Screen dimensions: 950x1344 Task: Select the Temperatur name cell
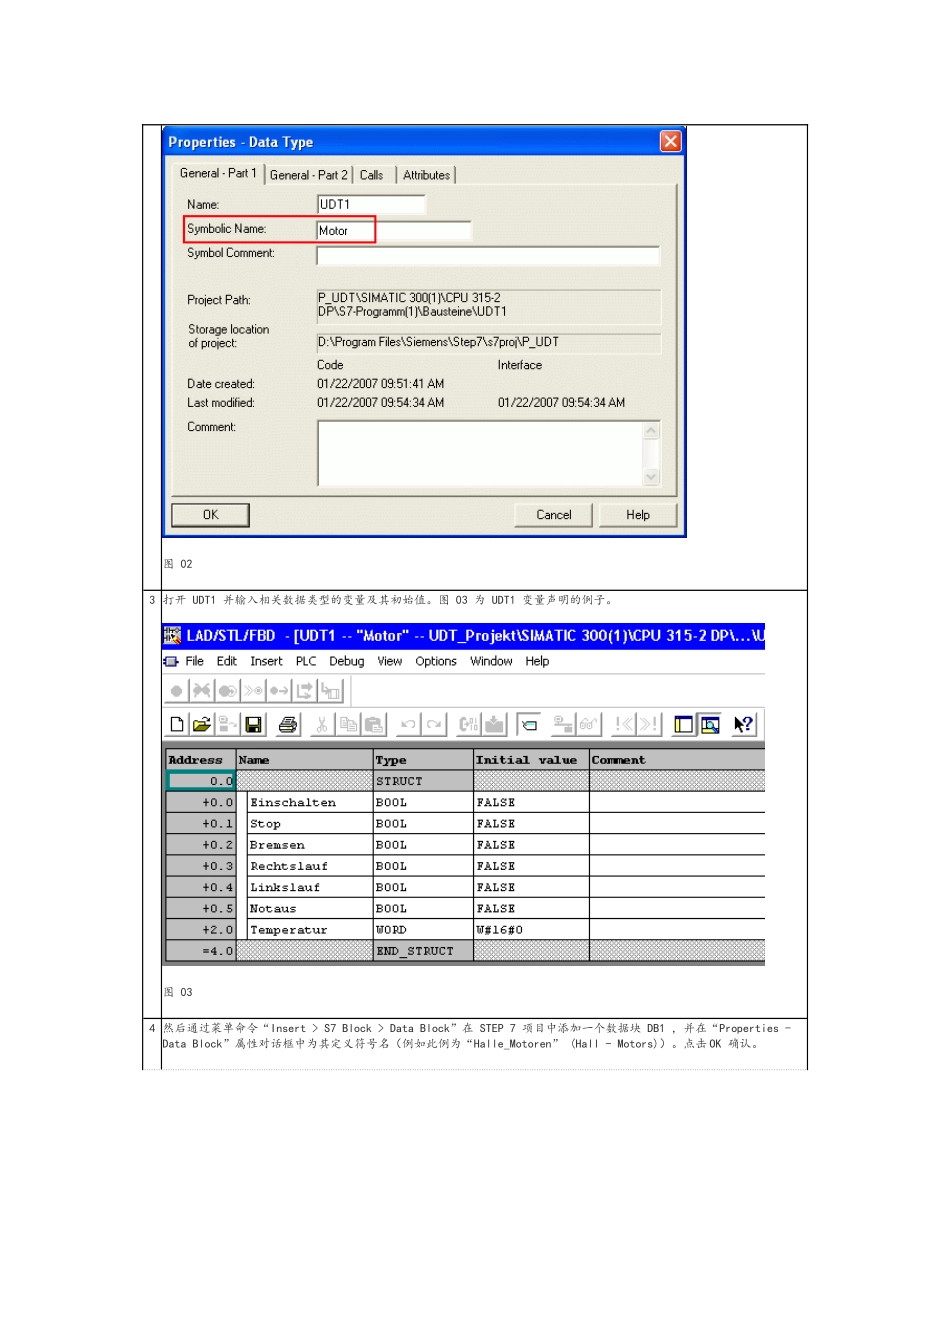click(x=309, y=930)
